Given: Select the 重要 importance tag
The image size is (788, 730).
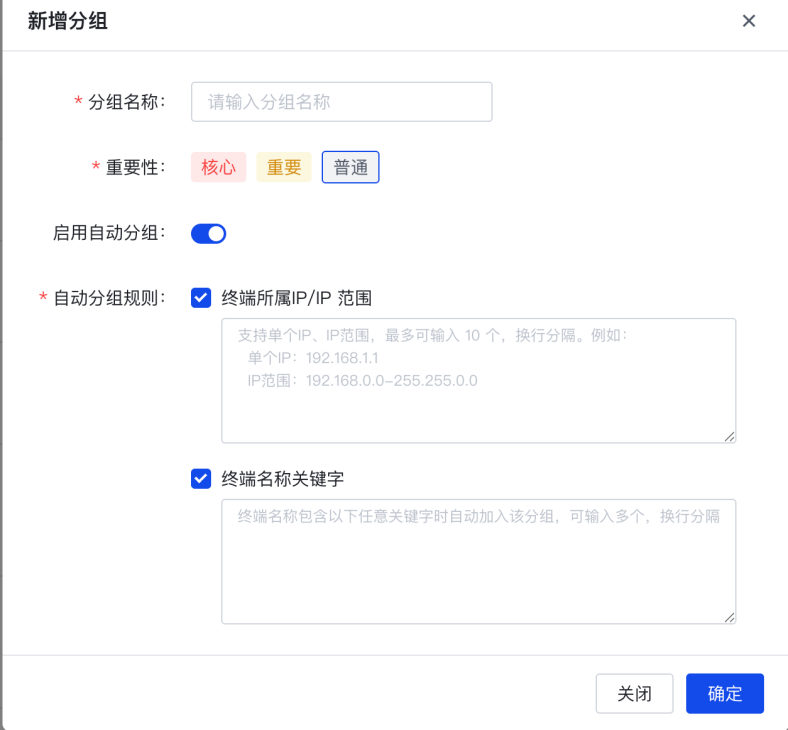Looking at the screenshot, I should click(284, 167).
